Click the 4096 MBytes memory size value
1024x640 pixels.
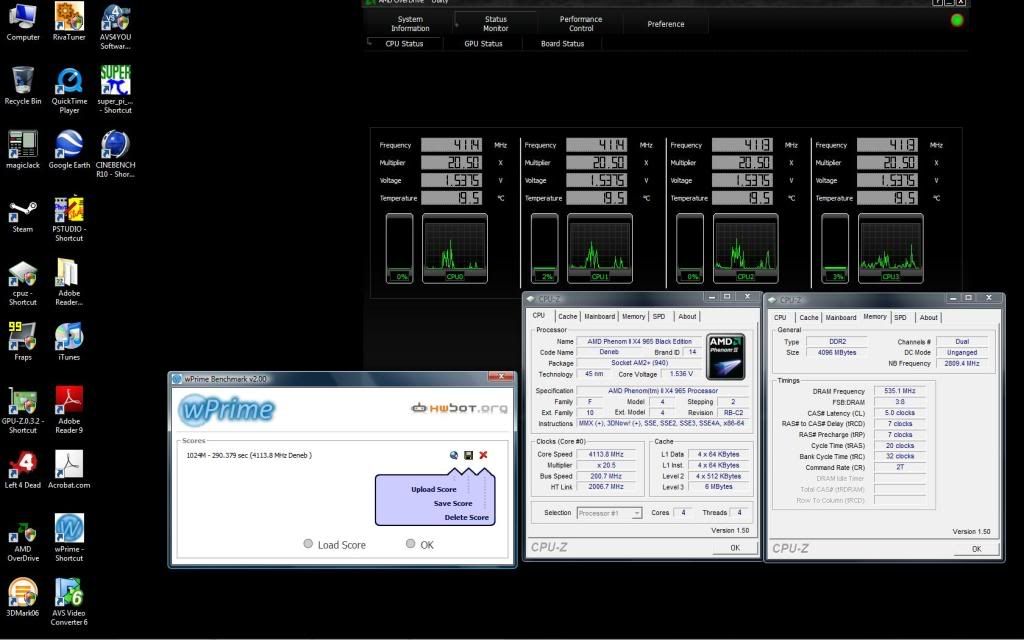click(x=837, y=353)
